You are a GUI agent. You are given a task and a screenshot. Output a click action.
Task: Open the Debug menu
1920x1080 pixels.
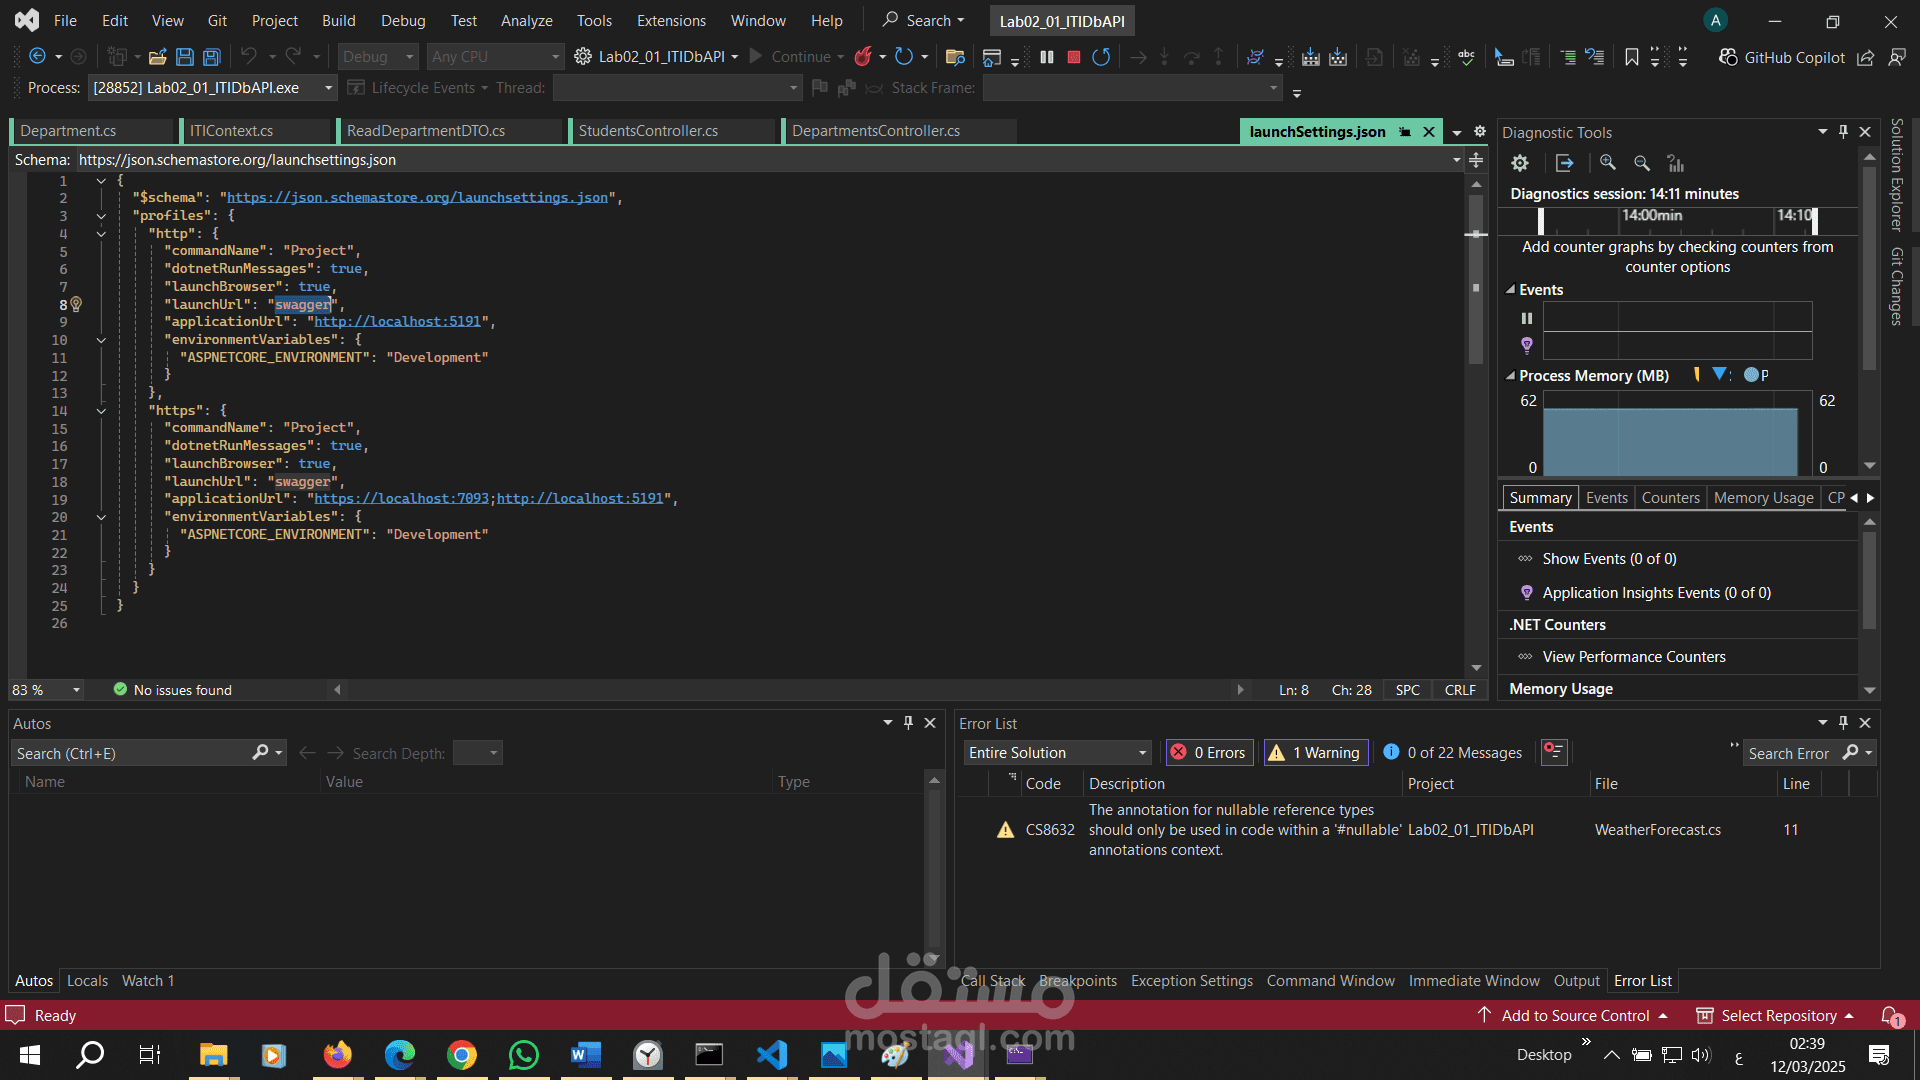tap(403, 20)
